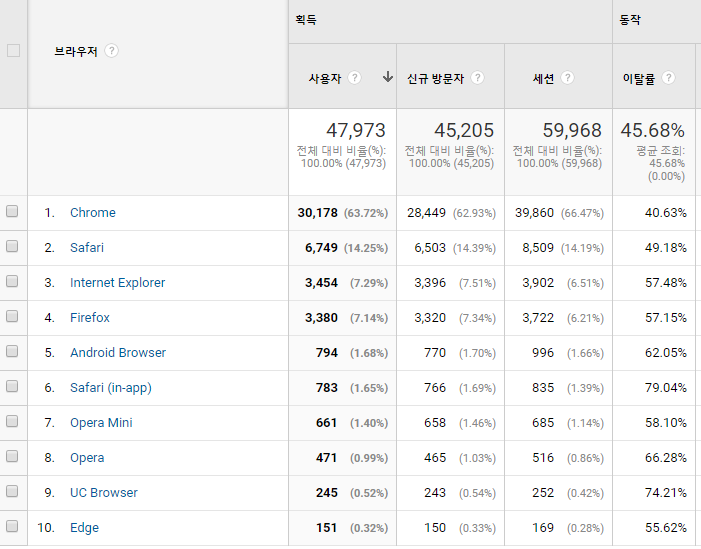Select average bounce rate 45.68%
The width and height of the screenshot is (701, 549).
coord(653,131)
